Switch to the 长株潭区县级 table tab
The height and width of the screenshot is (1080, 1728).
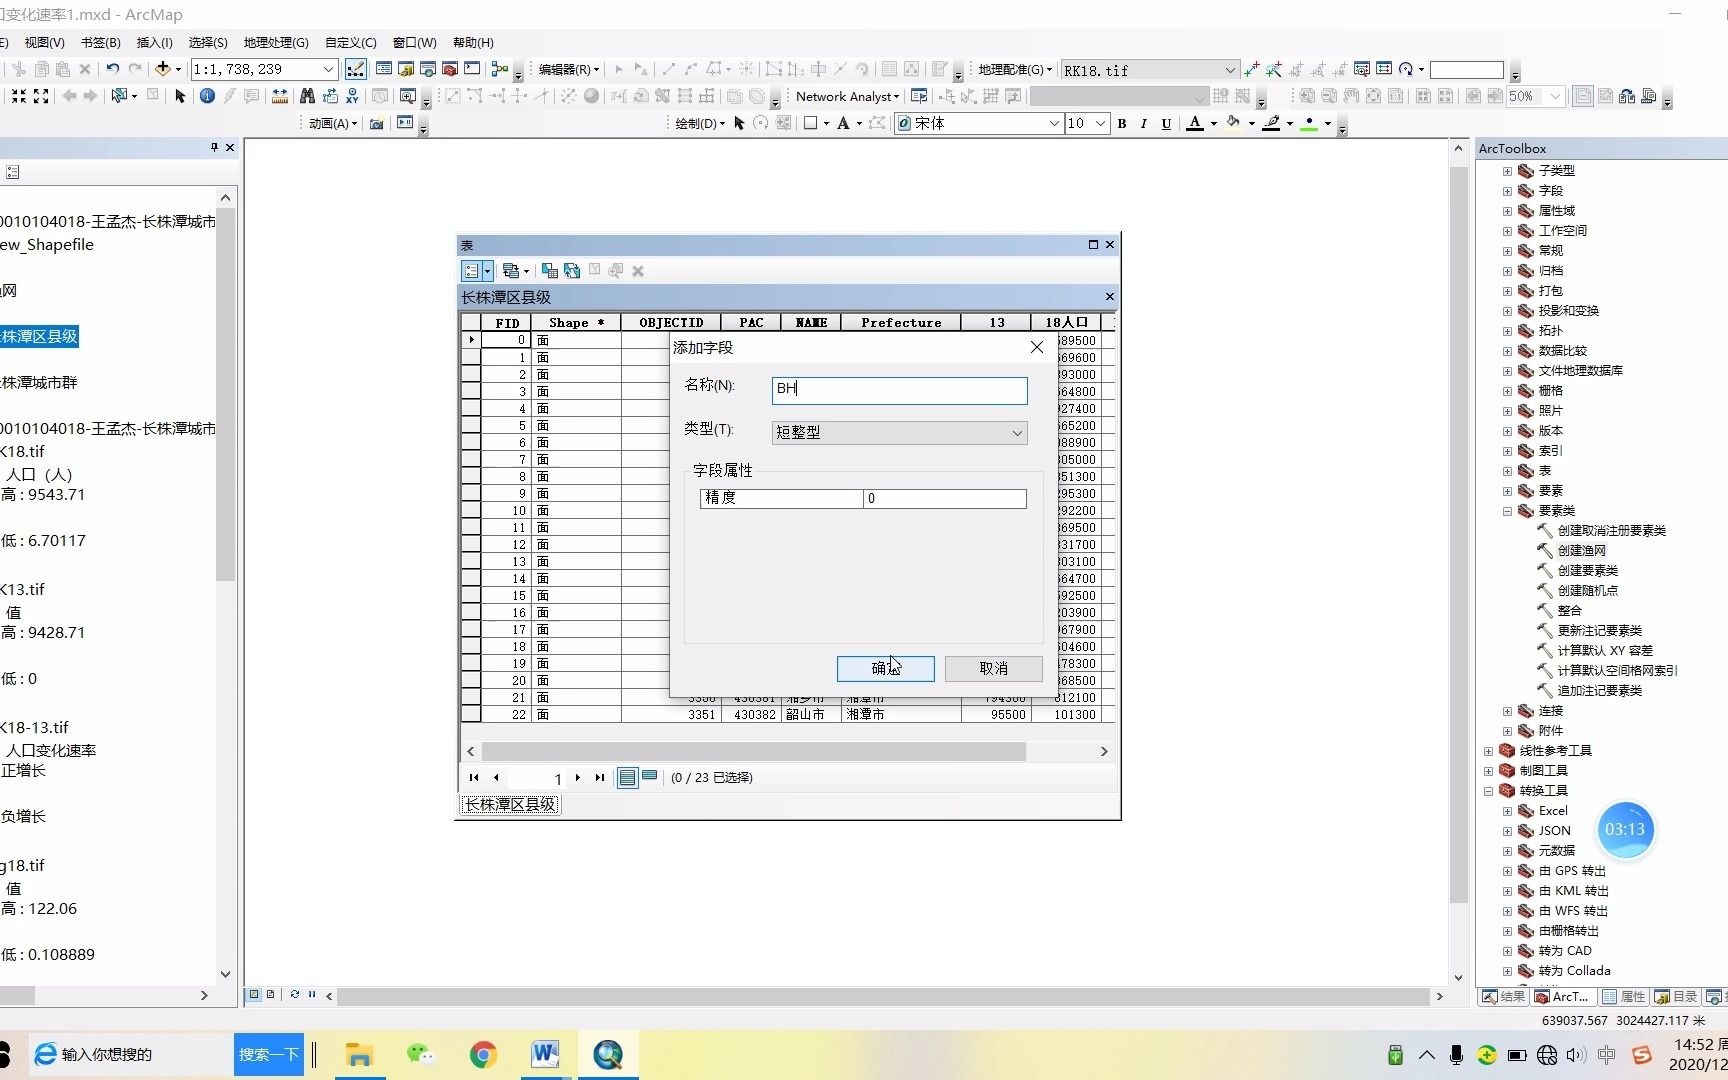coord(510,804)
